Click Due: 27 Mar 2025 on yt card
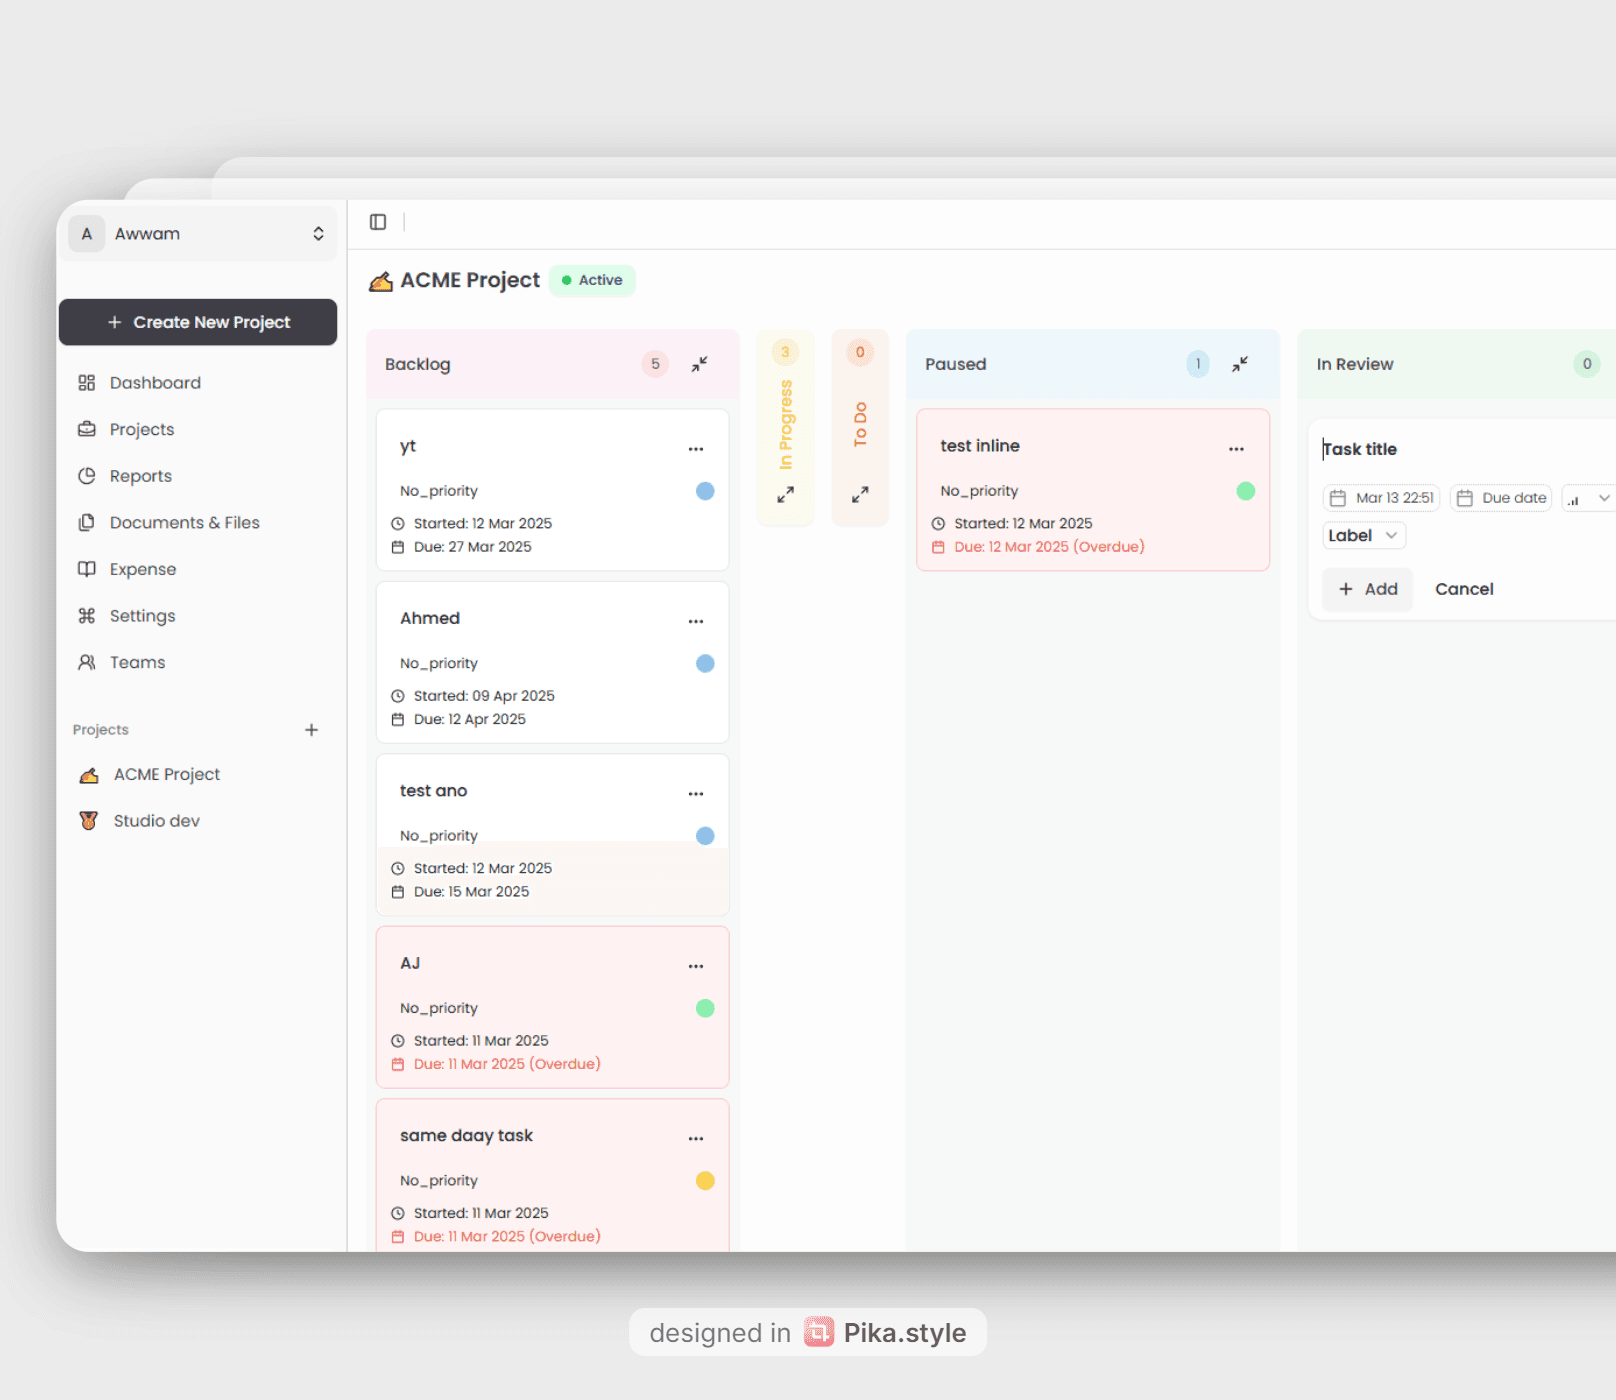Image resolution: width=1616 pixels, height=1400 pixels. coord(473,547)
